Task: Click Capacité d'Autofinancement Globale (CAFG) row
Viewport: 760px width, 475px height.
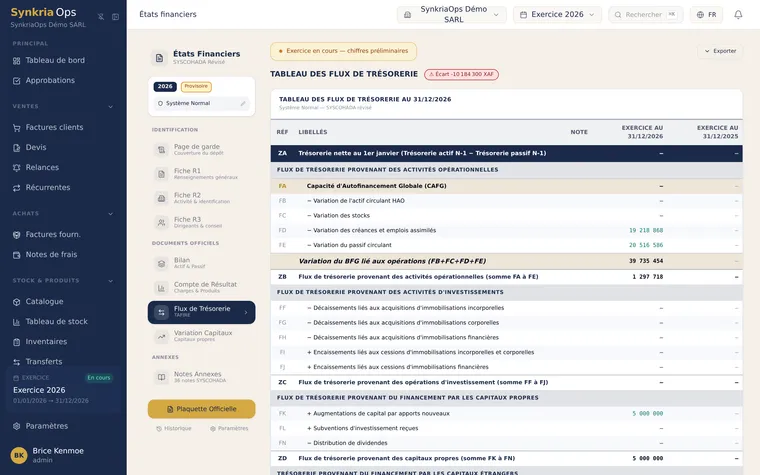Action: 507,186
